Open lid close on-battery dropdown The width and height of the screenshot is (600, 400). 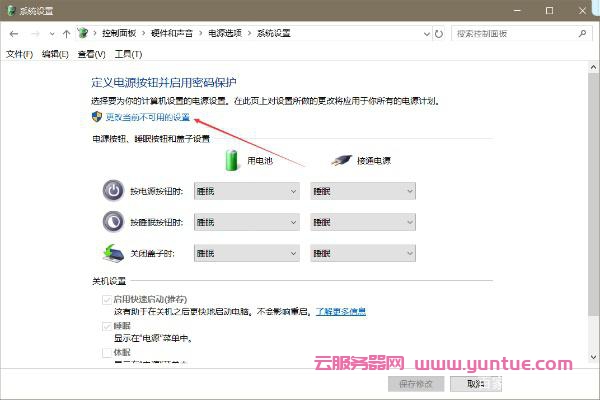tap(247, 253)
